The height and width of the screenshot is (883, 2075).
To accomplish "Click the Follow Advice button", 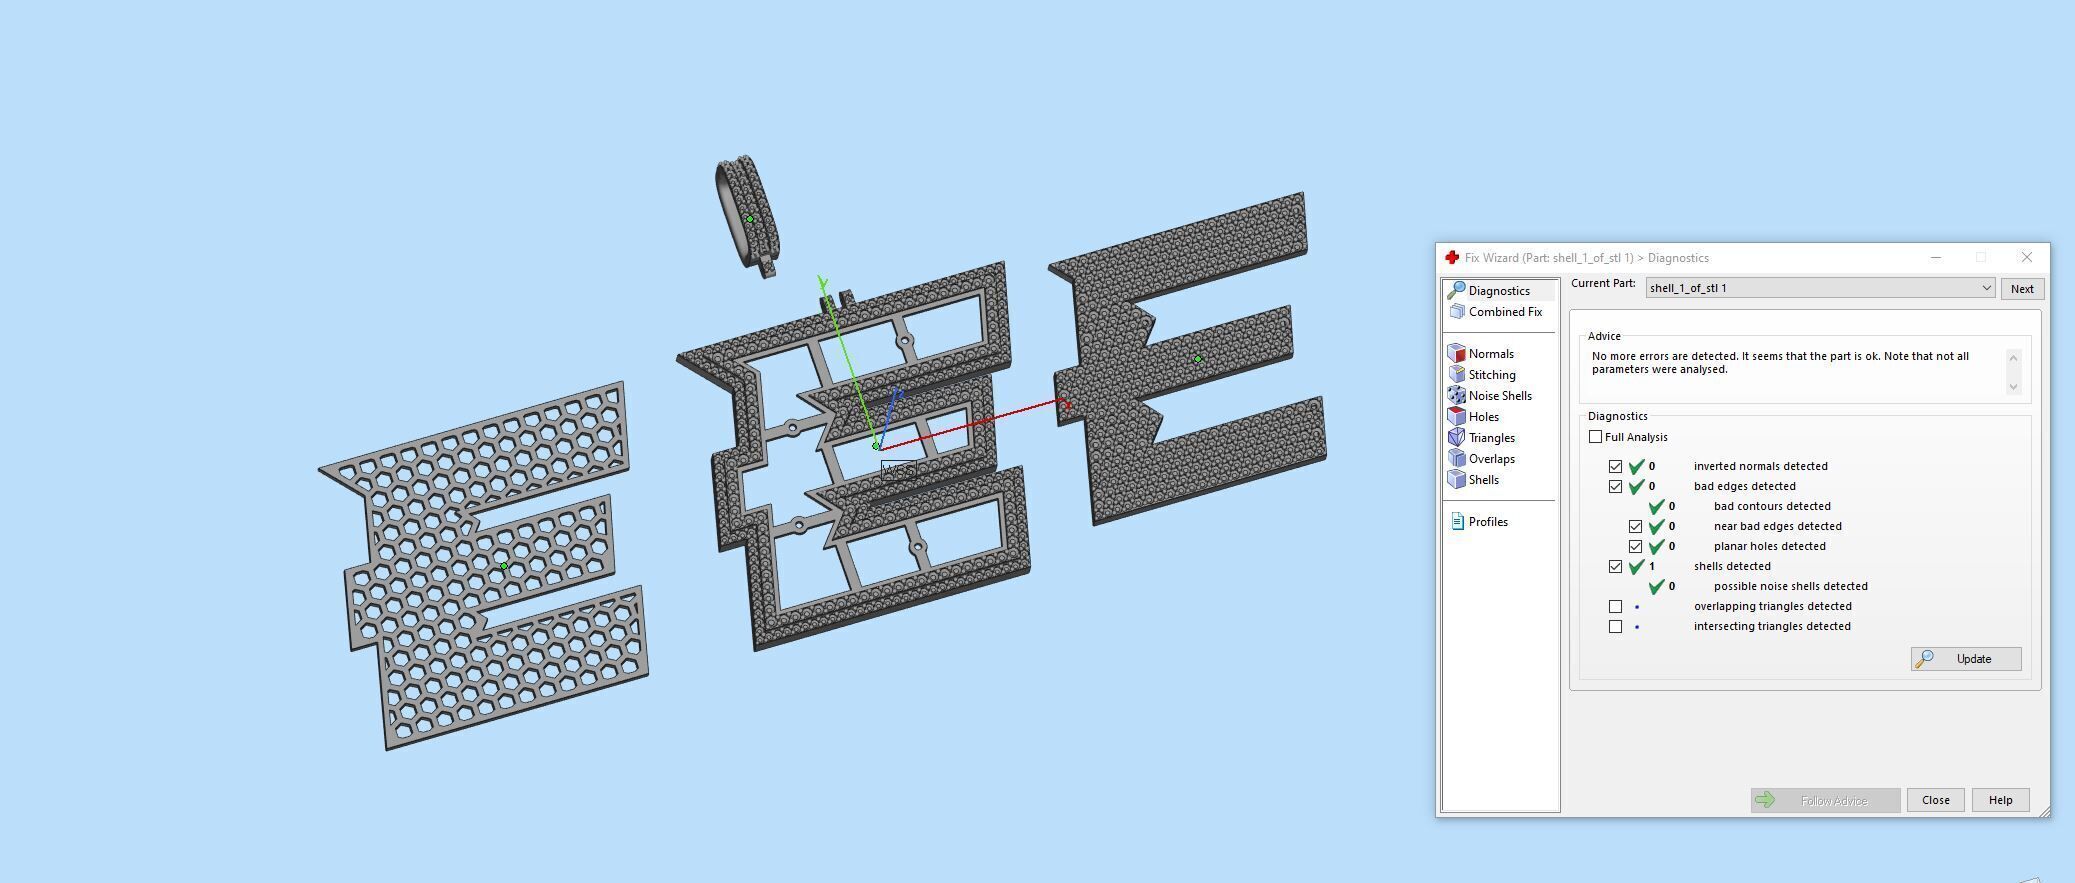I will 1825,800.
